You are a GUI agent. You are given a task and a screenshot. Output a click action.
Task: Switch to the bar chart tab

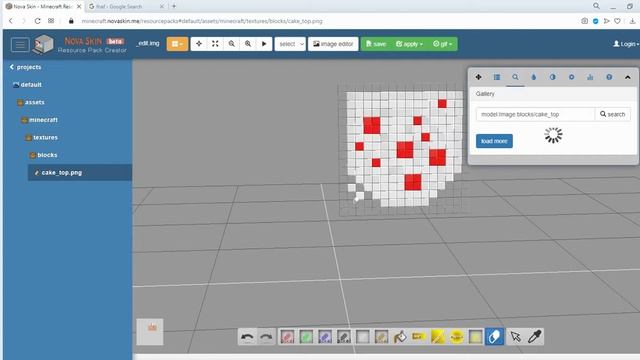point(590,77)
